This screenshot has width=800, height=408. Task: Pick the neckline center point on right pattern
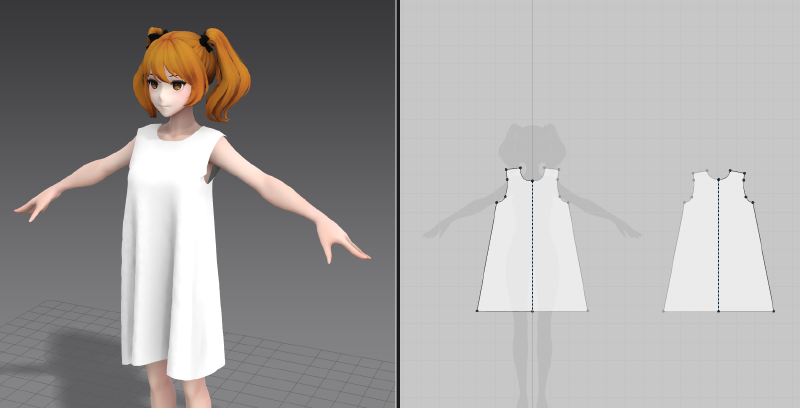718,177
